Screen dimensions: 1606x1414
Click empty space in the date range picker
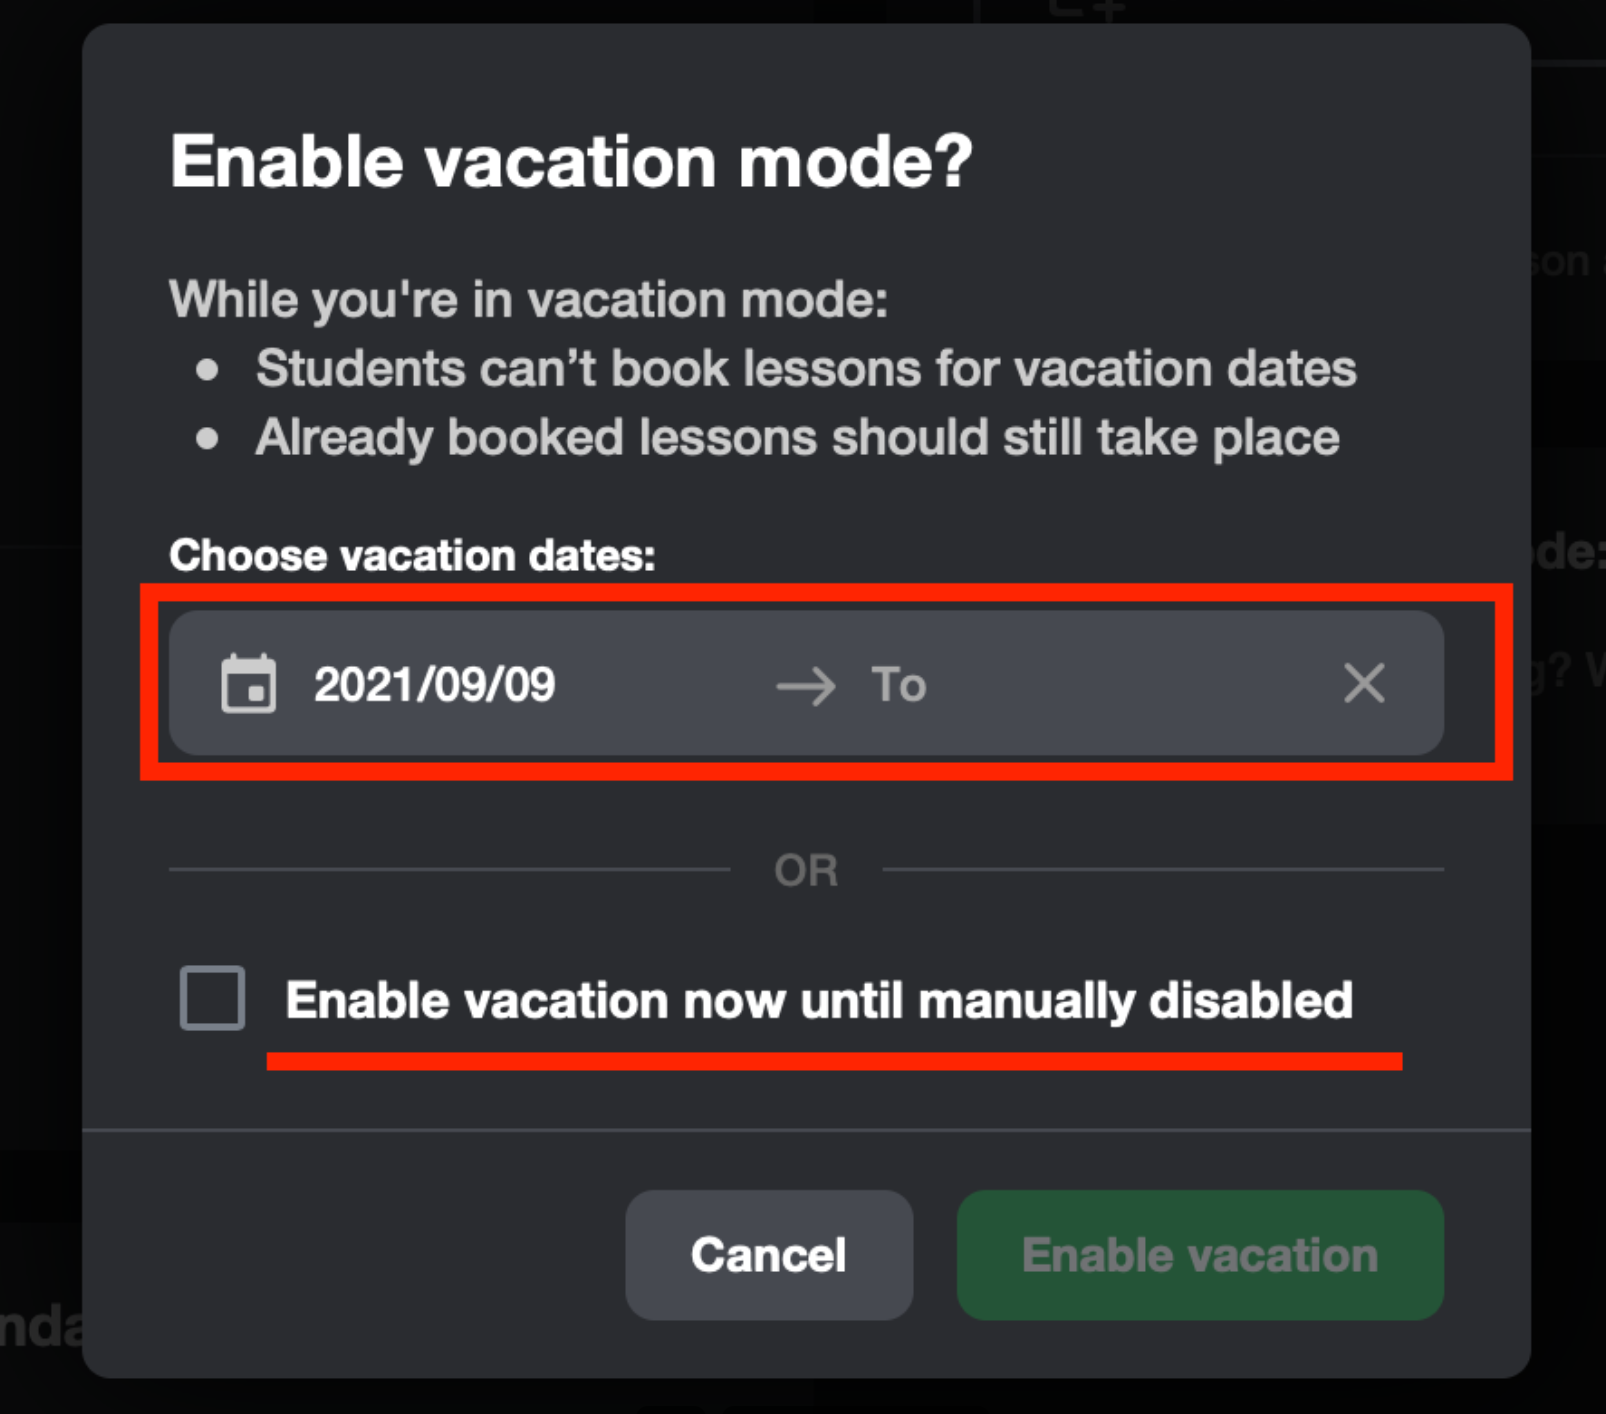coord(1130,685)
